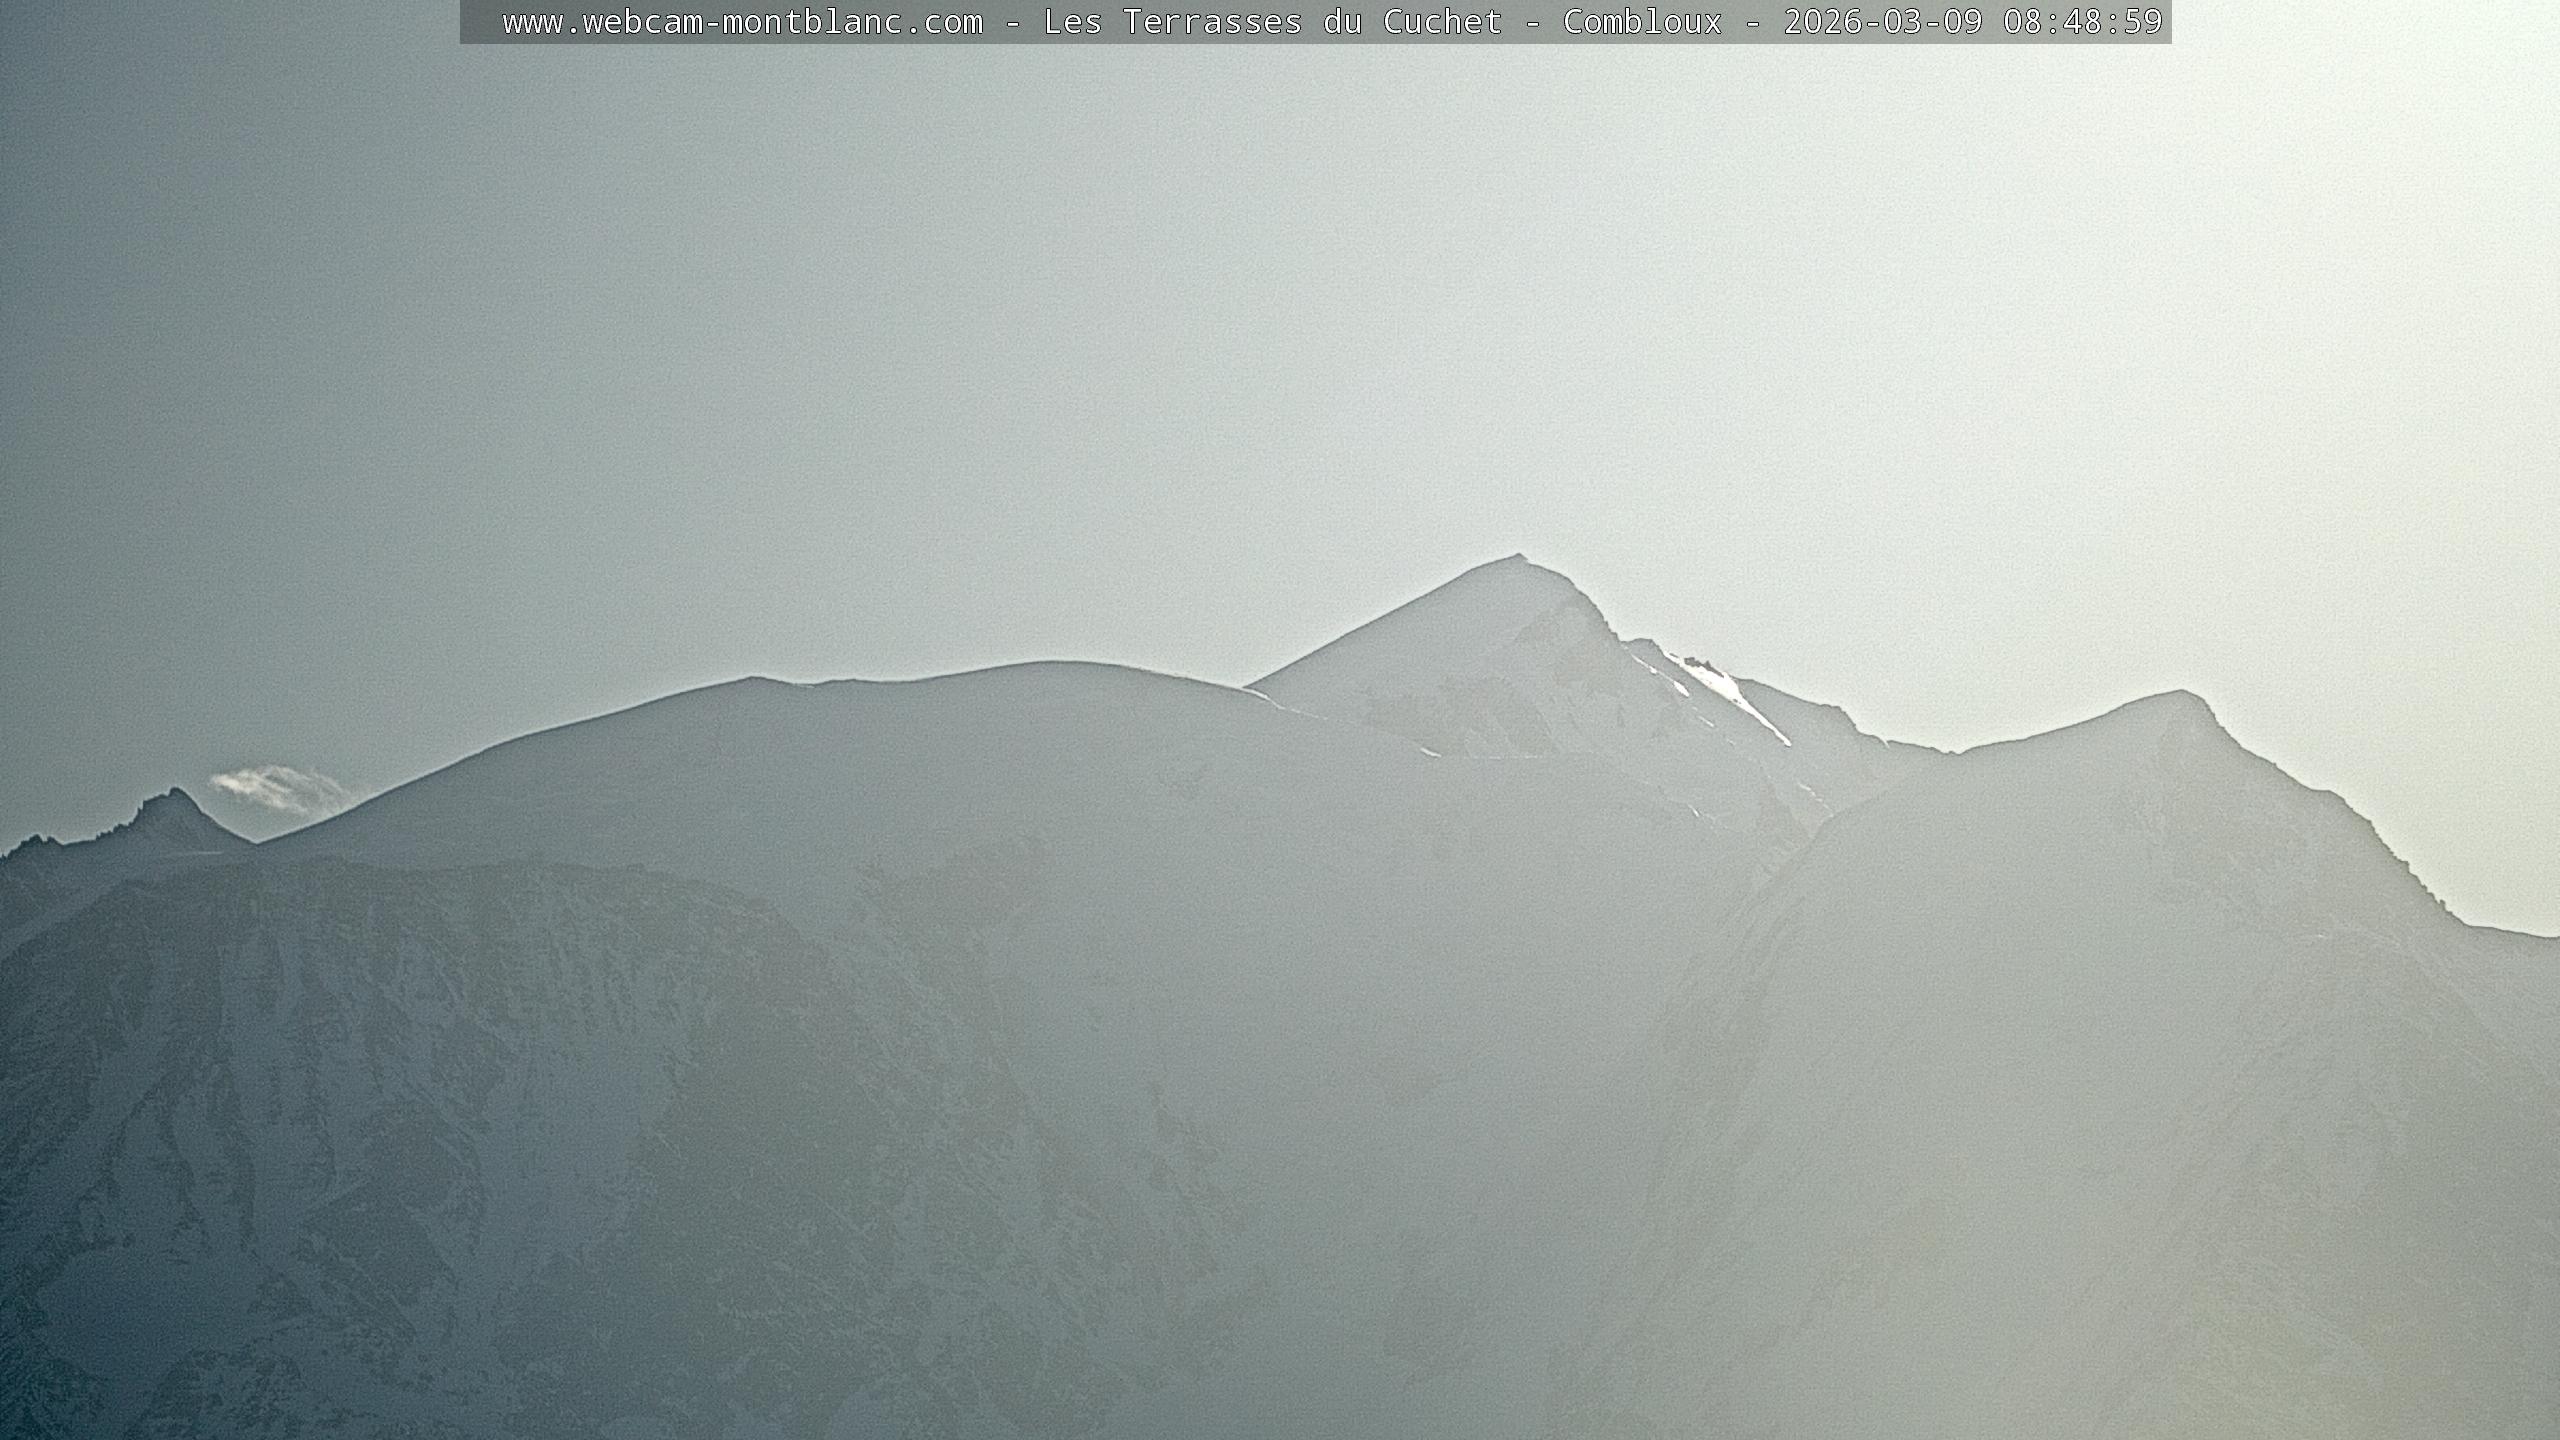Click the webcam image's hazy lower-right slope
2560x1440 pixels.
[2200, 1200]
